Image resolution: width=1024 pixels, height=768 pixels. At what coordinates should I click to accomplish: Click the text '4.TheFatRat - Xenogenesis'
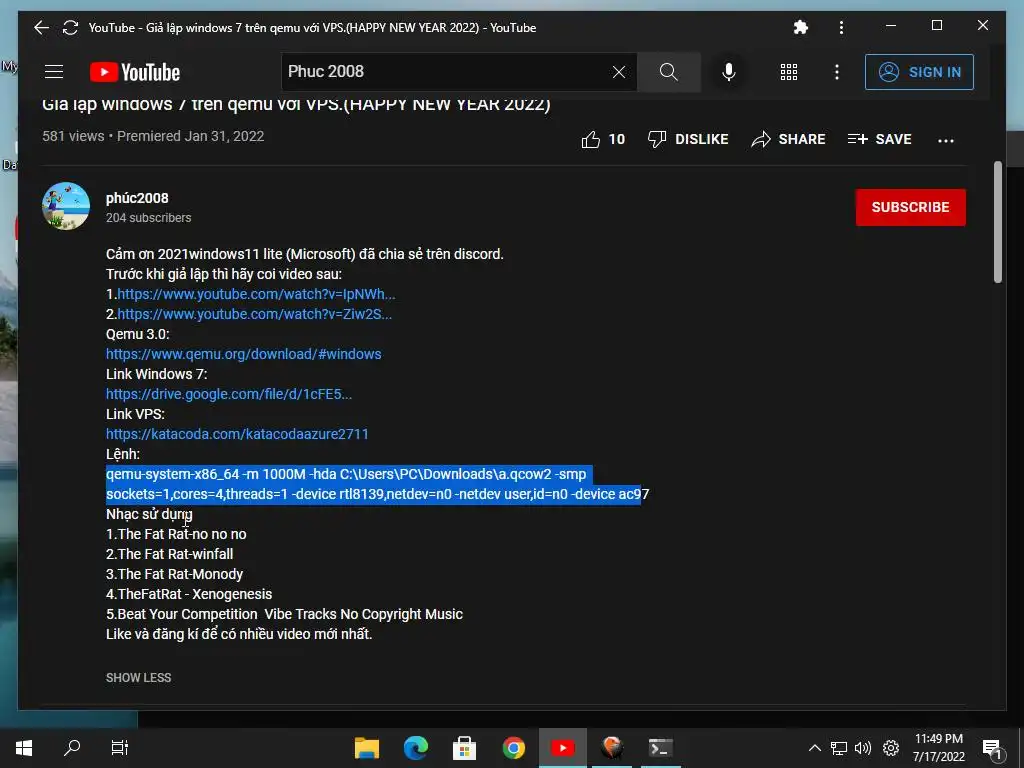coord(189,594)
